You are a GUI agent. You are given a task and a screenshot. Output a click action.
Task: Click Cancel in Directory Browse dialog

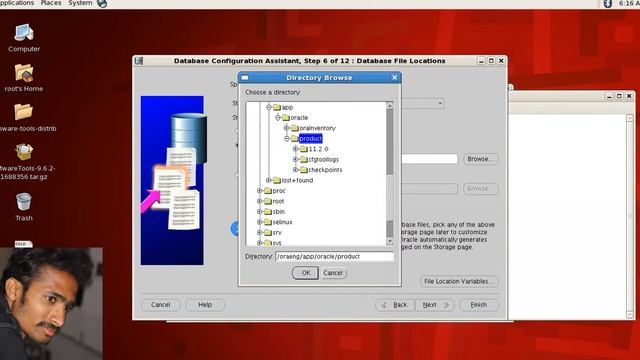(333, 273)
